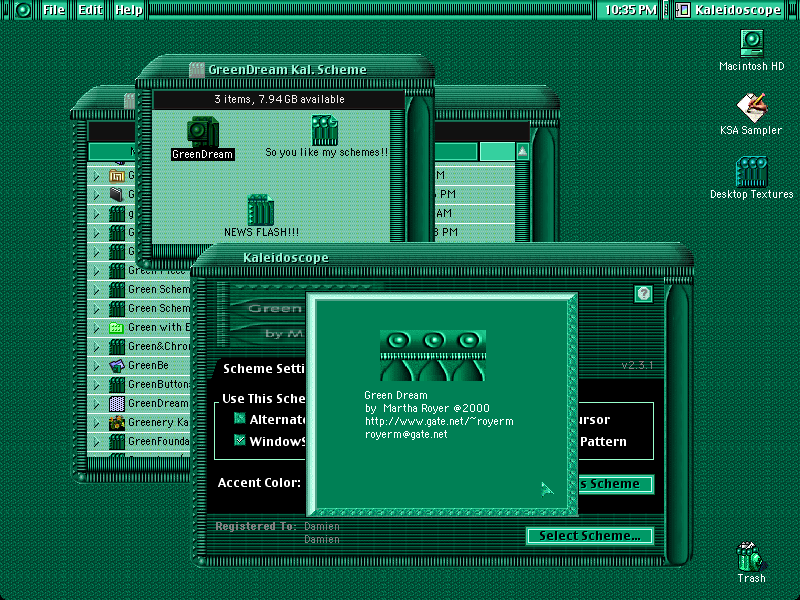This screenshot has height=600, width=800.
Task: Expand the GreenButton row disclosure triangle
Action: (x=96, y=385)
